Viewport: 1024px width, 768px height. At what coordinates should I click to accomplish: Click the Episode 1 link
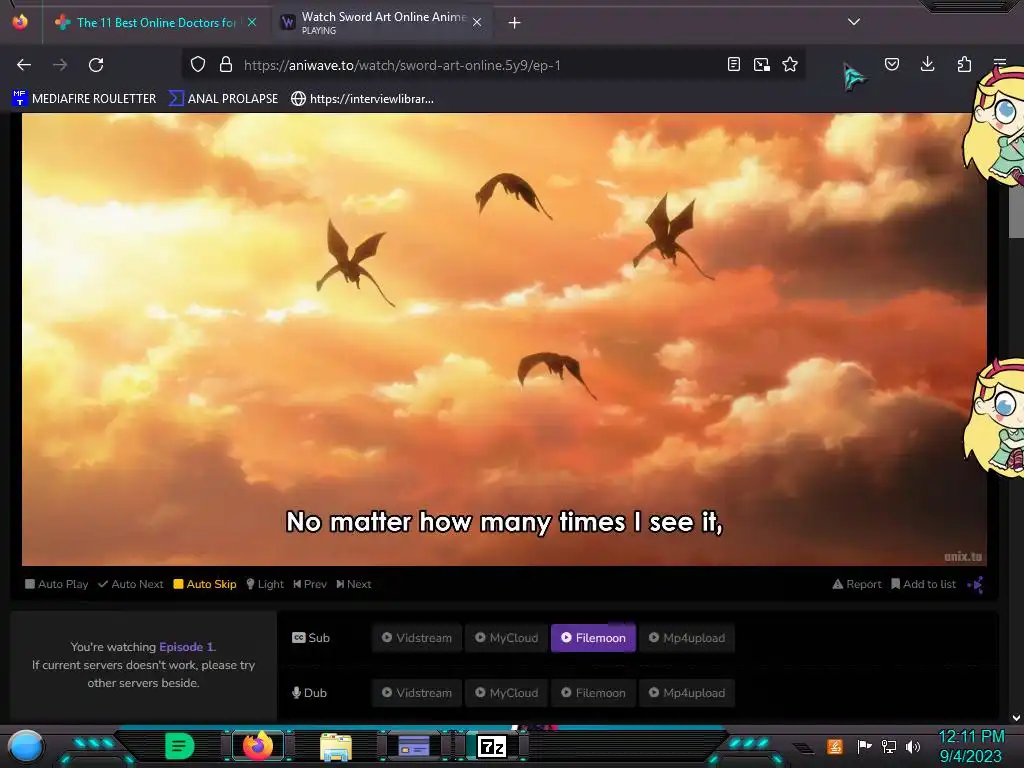click(186, 647)
